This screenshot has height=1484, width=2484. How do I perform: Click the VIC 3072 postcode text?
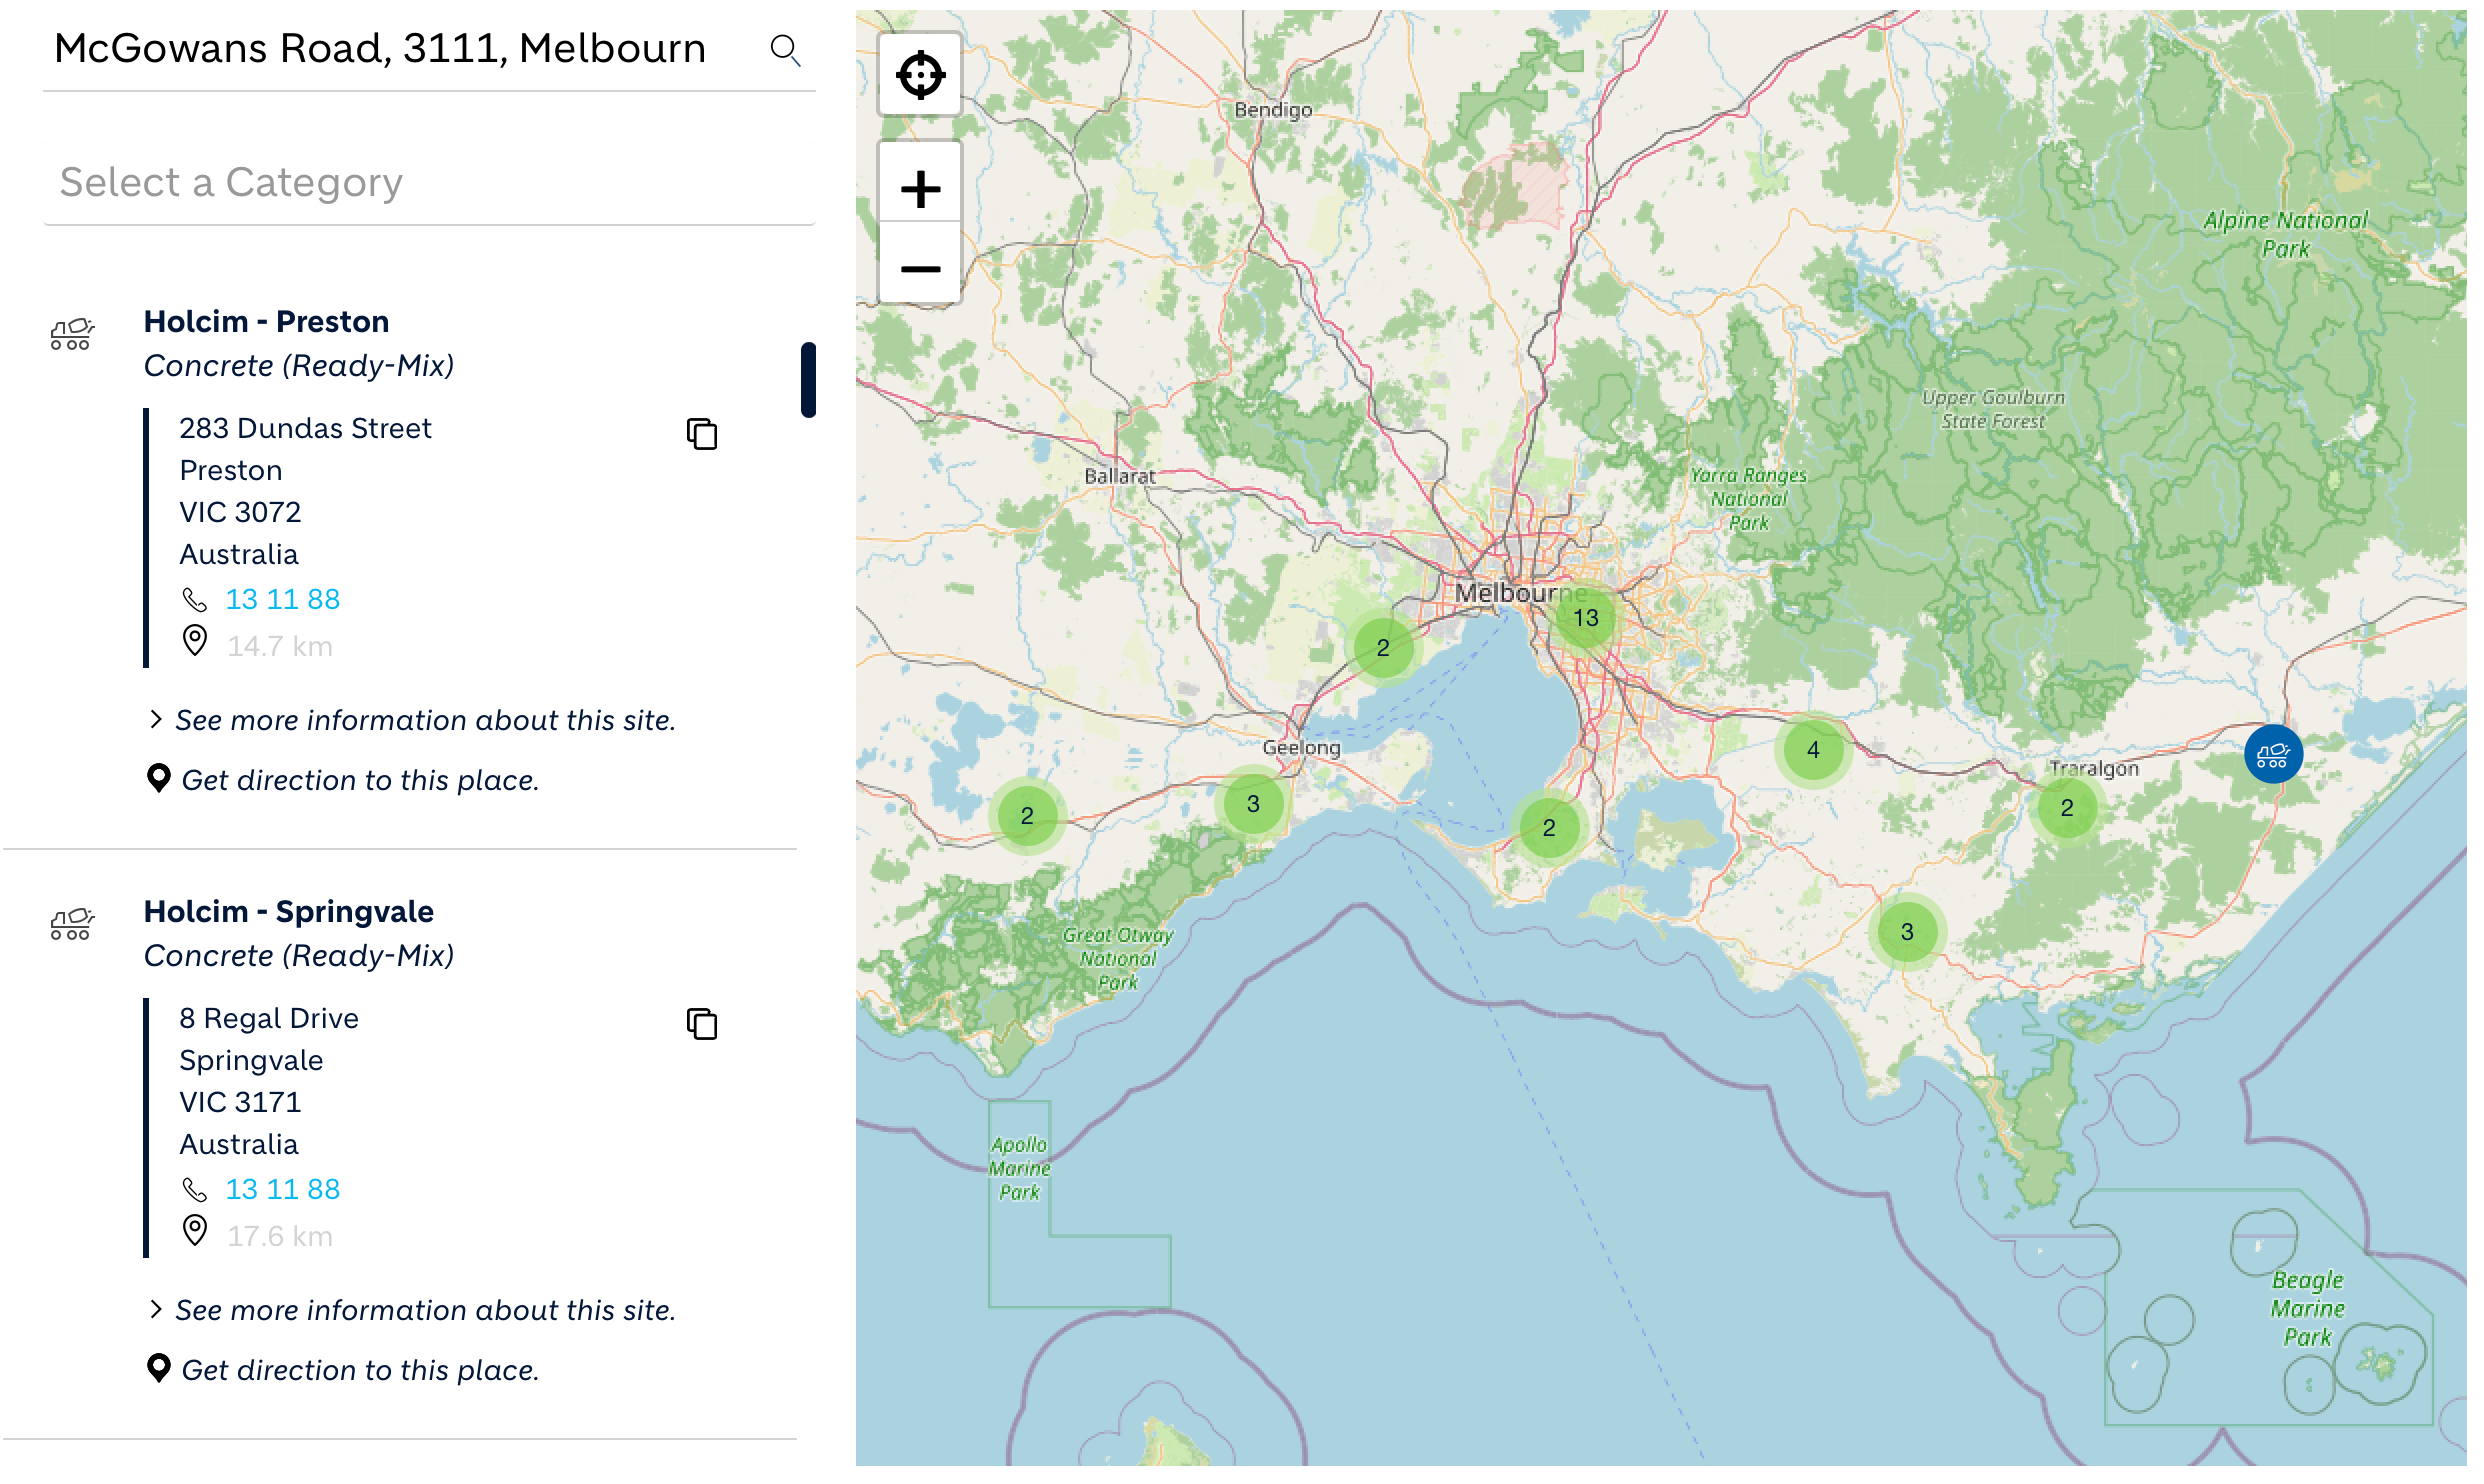[x=240, y=512]
